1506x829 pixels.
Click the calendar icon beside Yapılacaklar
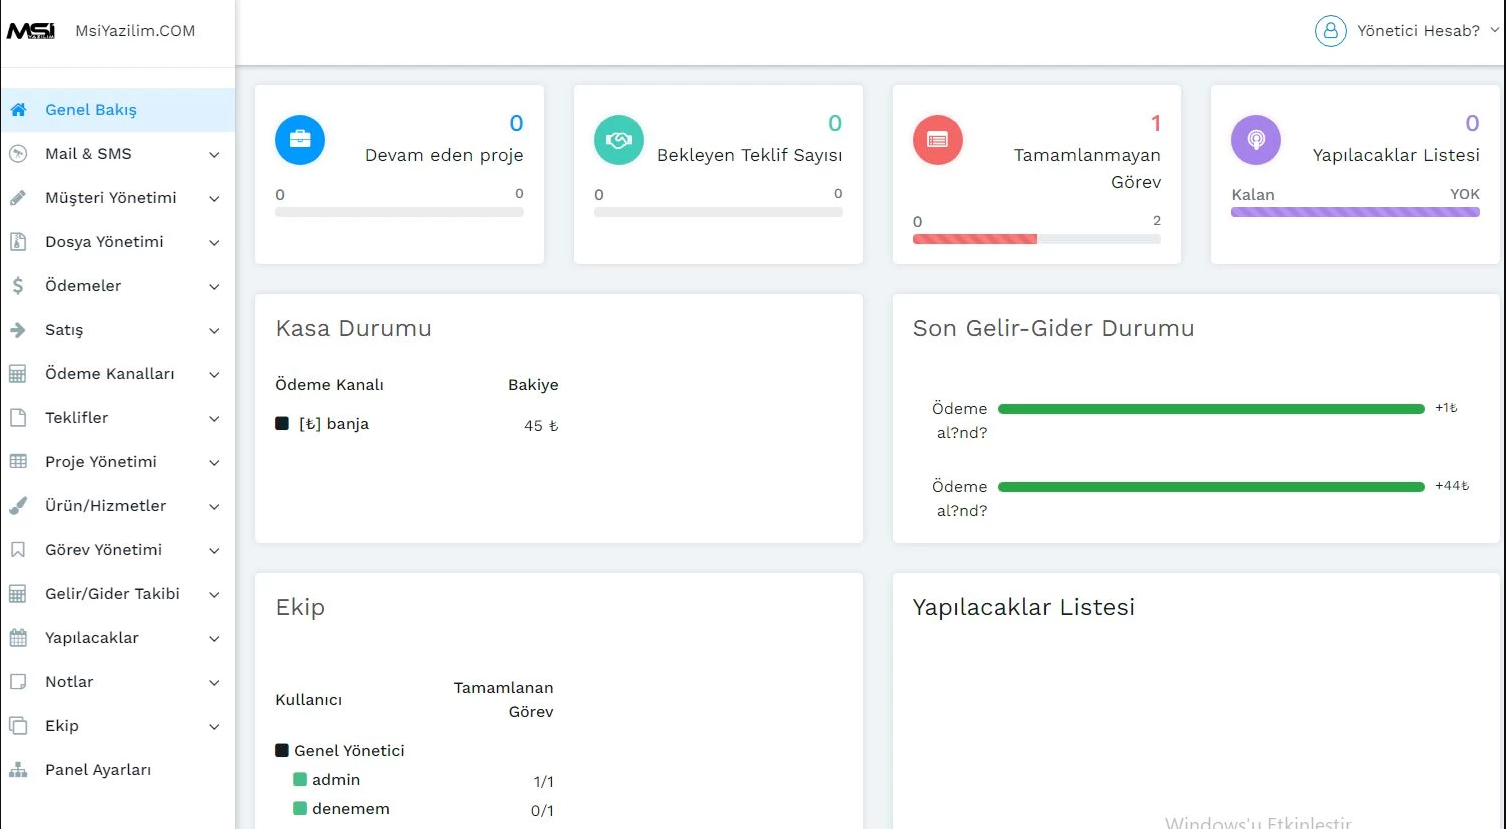point(18,638)
